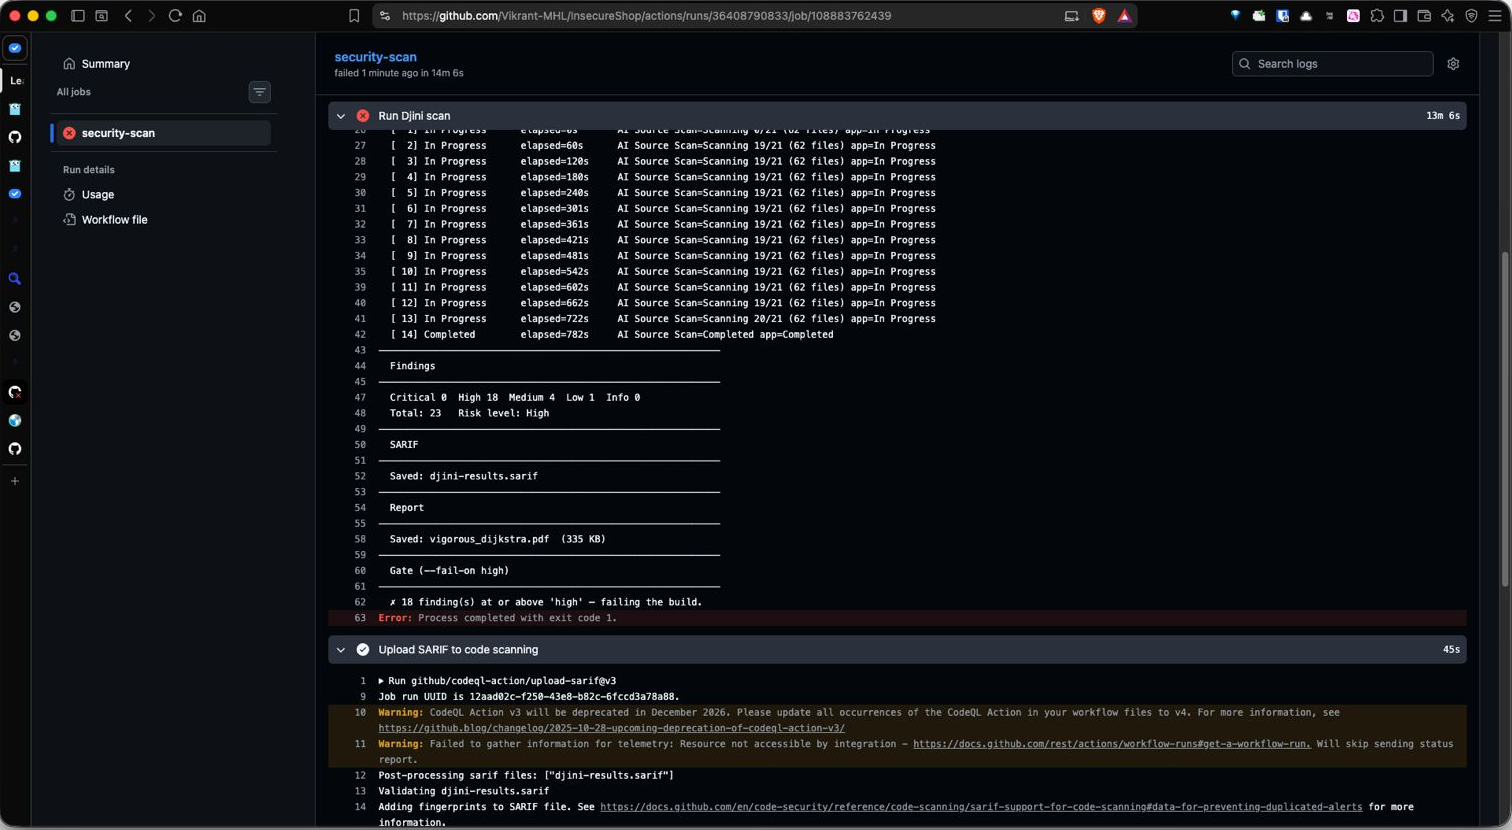Add a new tab with plus icon
Image resolution: width=1512 pixels, height=830 pixels.
coord(15,481)
